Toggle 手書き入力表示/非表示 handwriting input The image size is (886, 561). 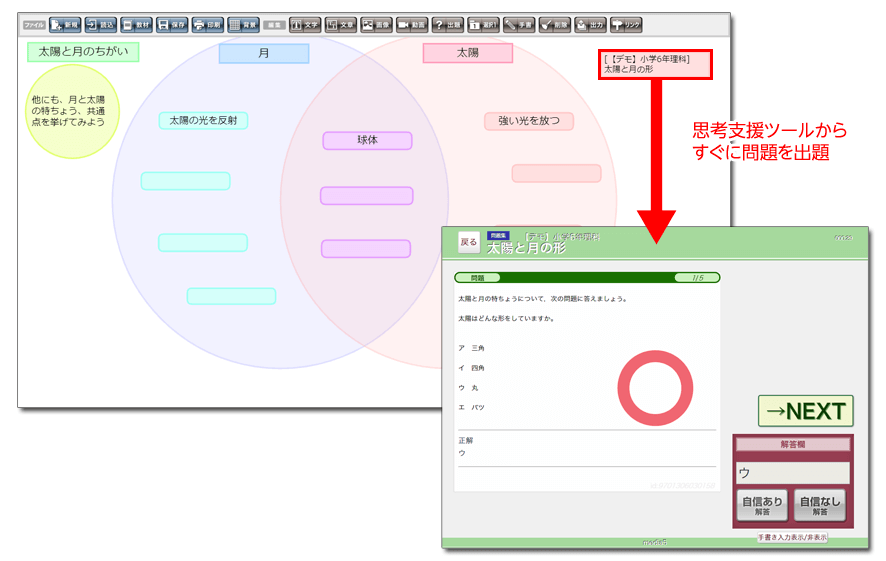[x=792, y=538]
